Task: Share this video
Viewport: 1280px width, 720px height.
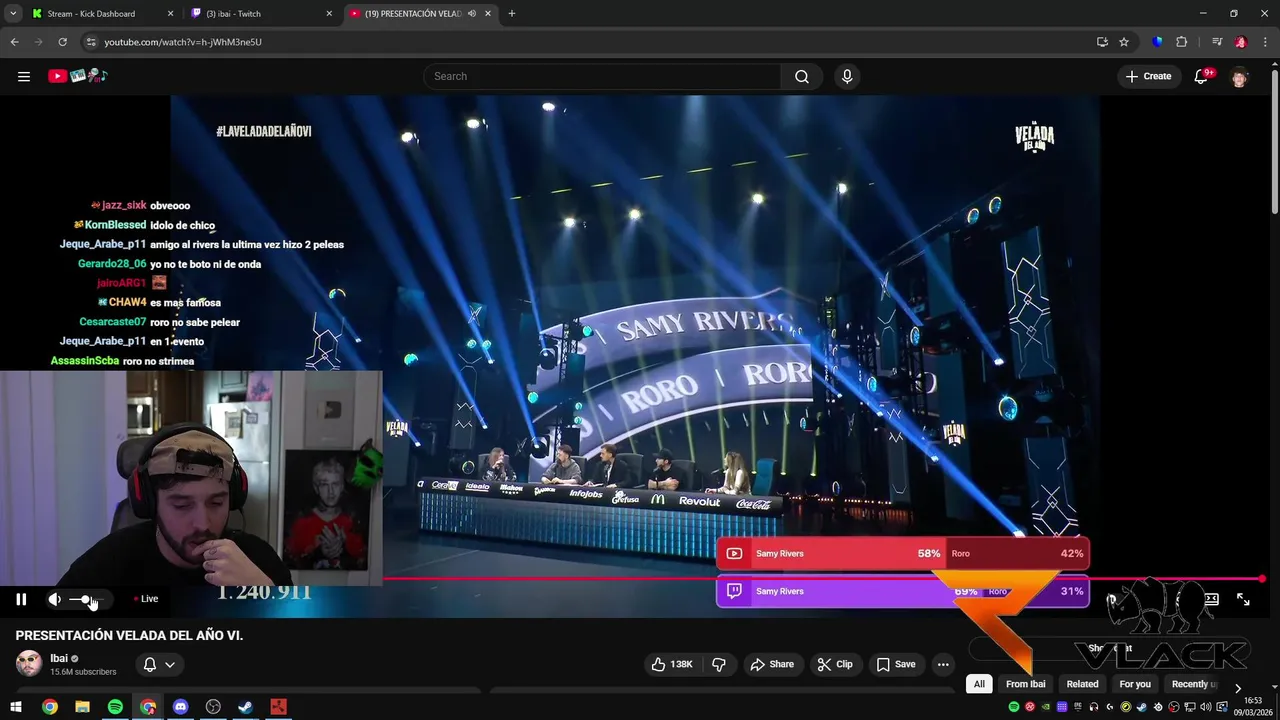Action: coord(772,664)
